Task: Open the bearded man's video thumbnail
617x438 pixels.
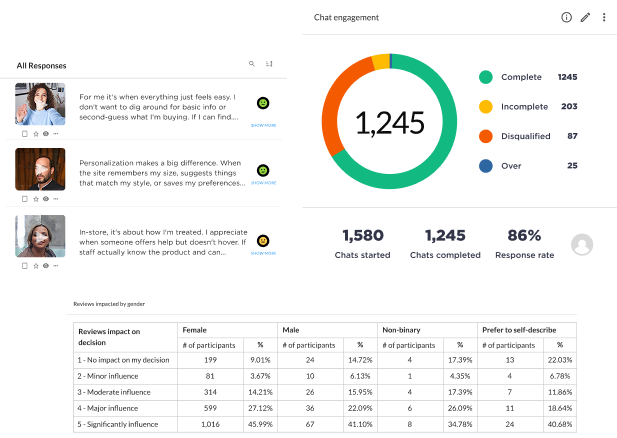Action: (x=40, y=169)
